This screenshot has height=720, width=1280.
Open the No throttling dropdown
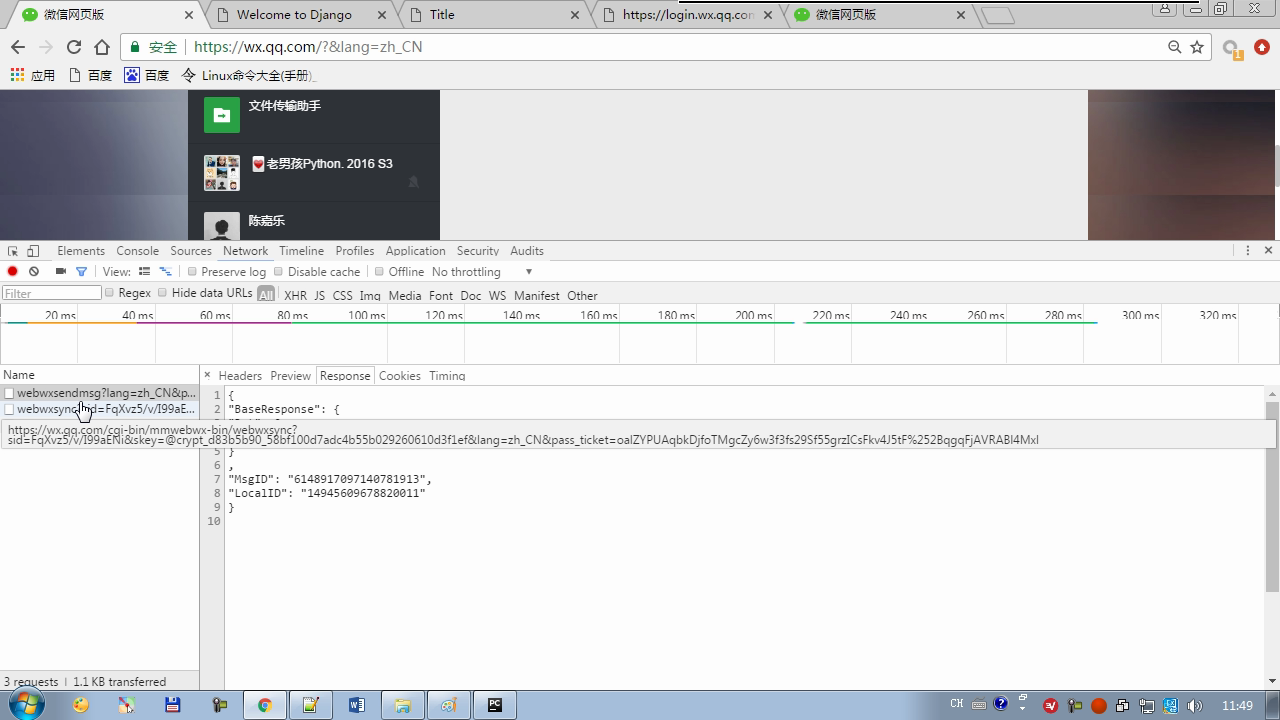click(482, 272)
